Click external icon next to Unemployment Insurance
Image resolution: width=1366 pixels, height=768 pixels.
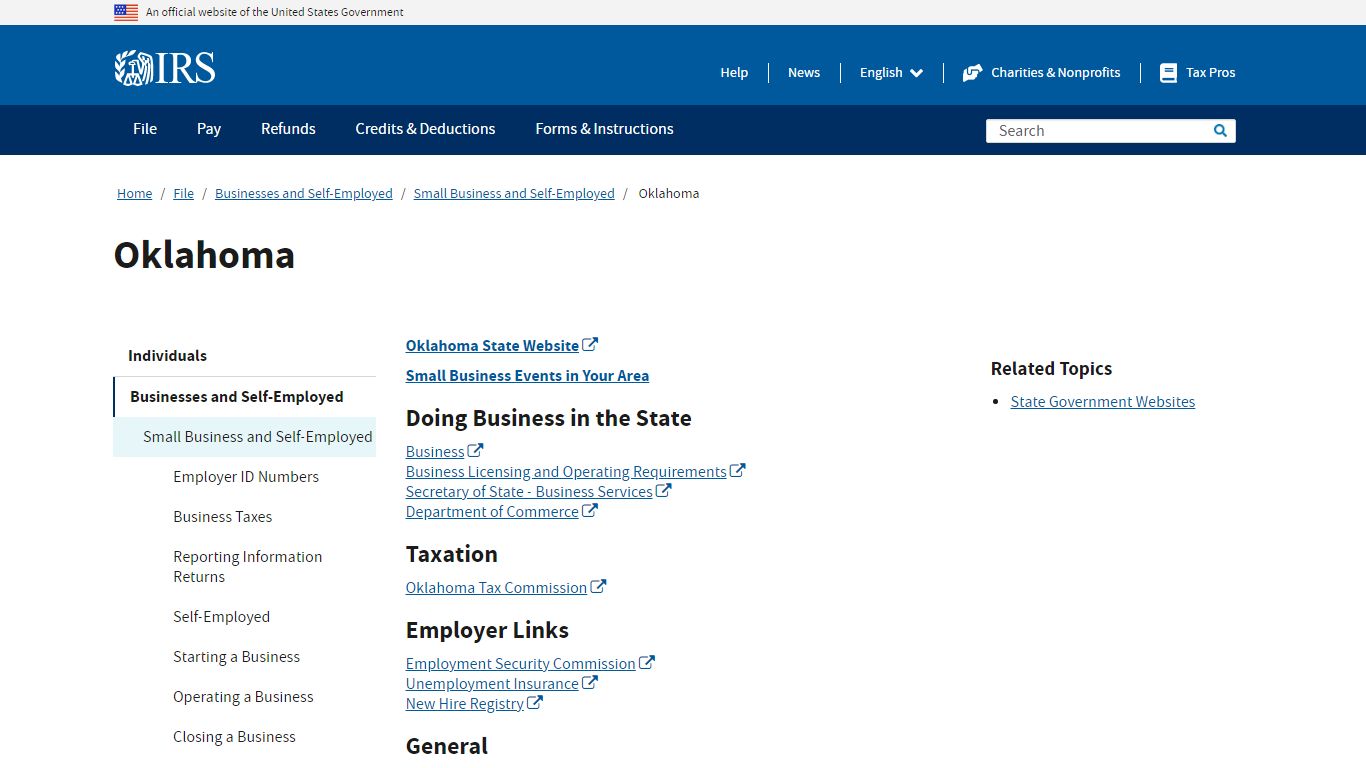pos(590,682)
